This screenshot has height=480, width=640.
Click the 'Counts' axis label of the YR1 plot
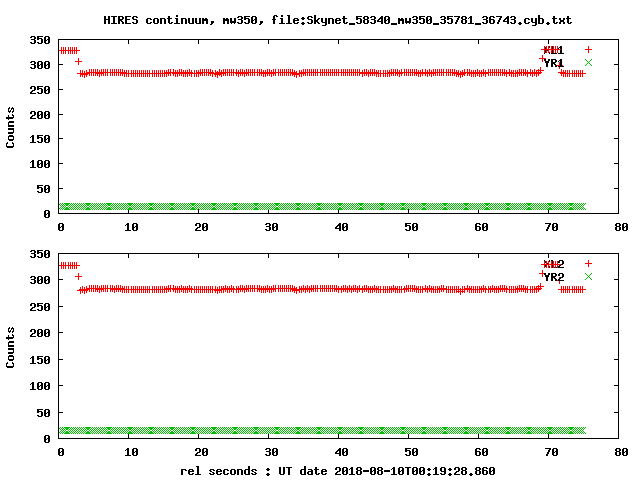tap(10, 127)
